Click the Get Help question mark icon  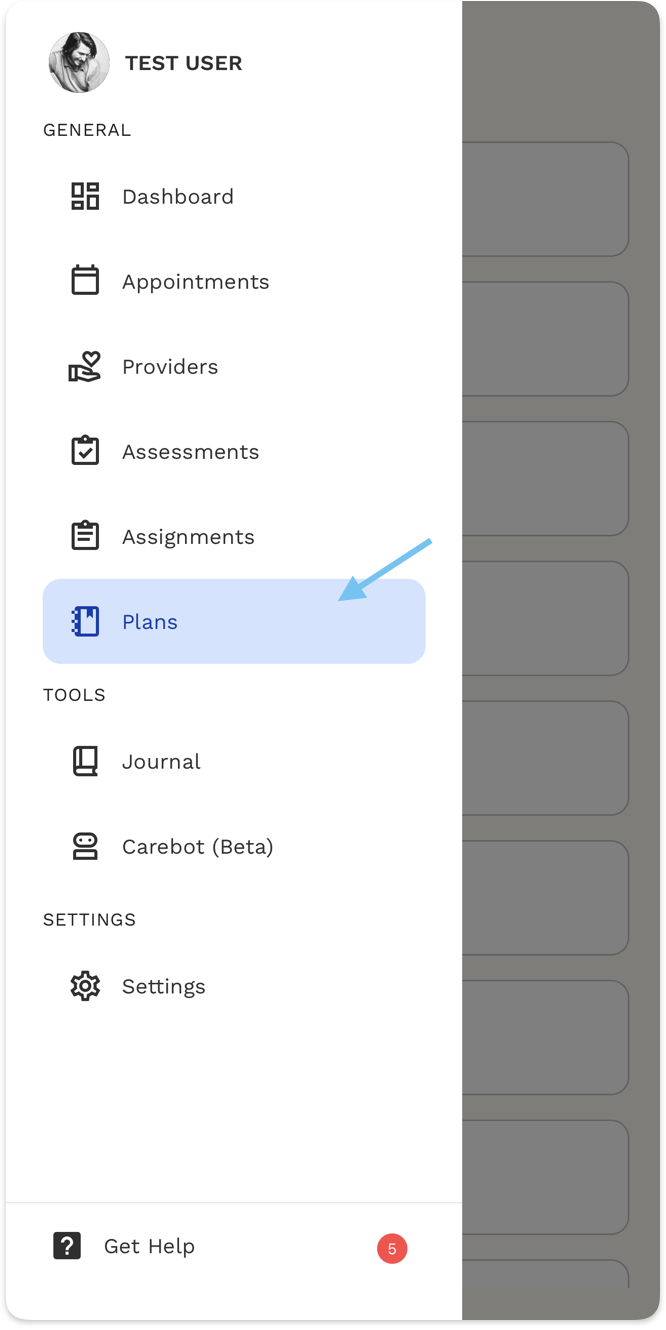67,1246
